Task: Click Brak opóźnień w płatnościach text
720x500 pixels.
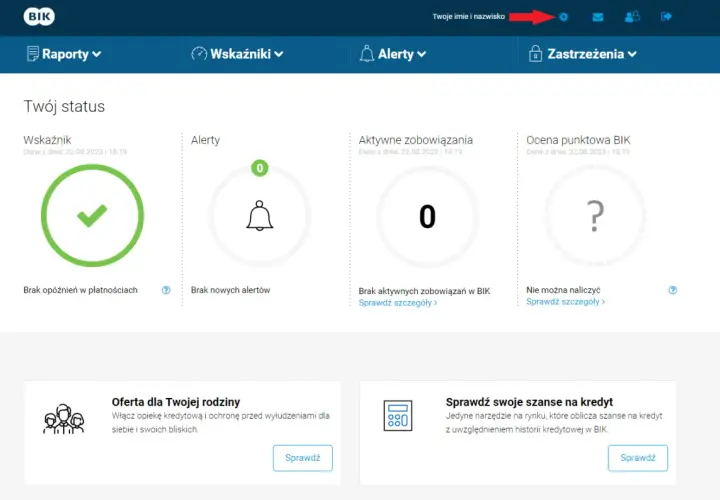Action: point(80,290)
